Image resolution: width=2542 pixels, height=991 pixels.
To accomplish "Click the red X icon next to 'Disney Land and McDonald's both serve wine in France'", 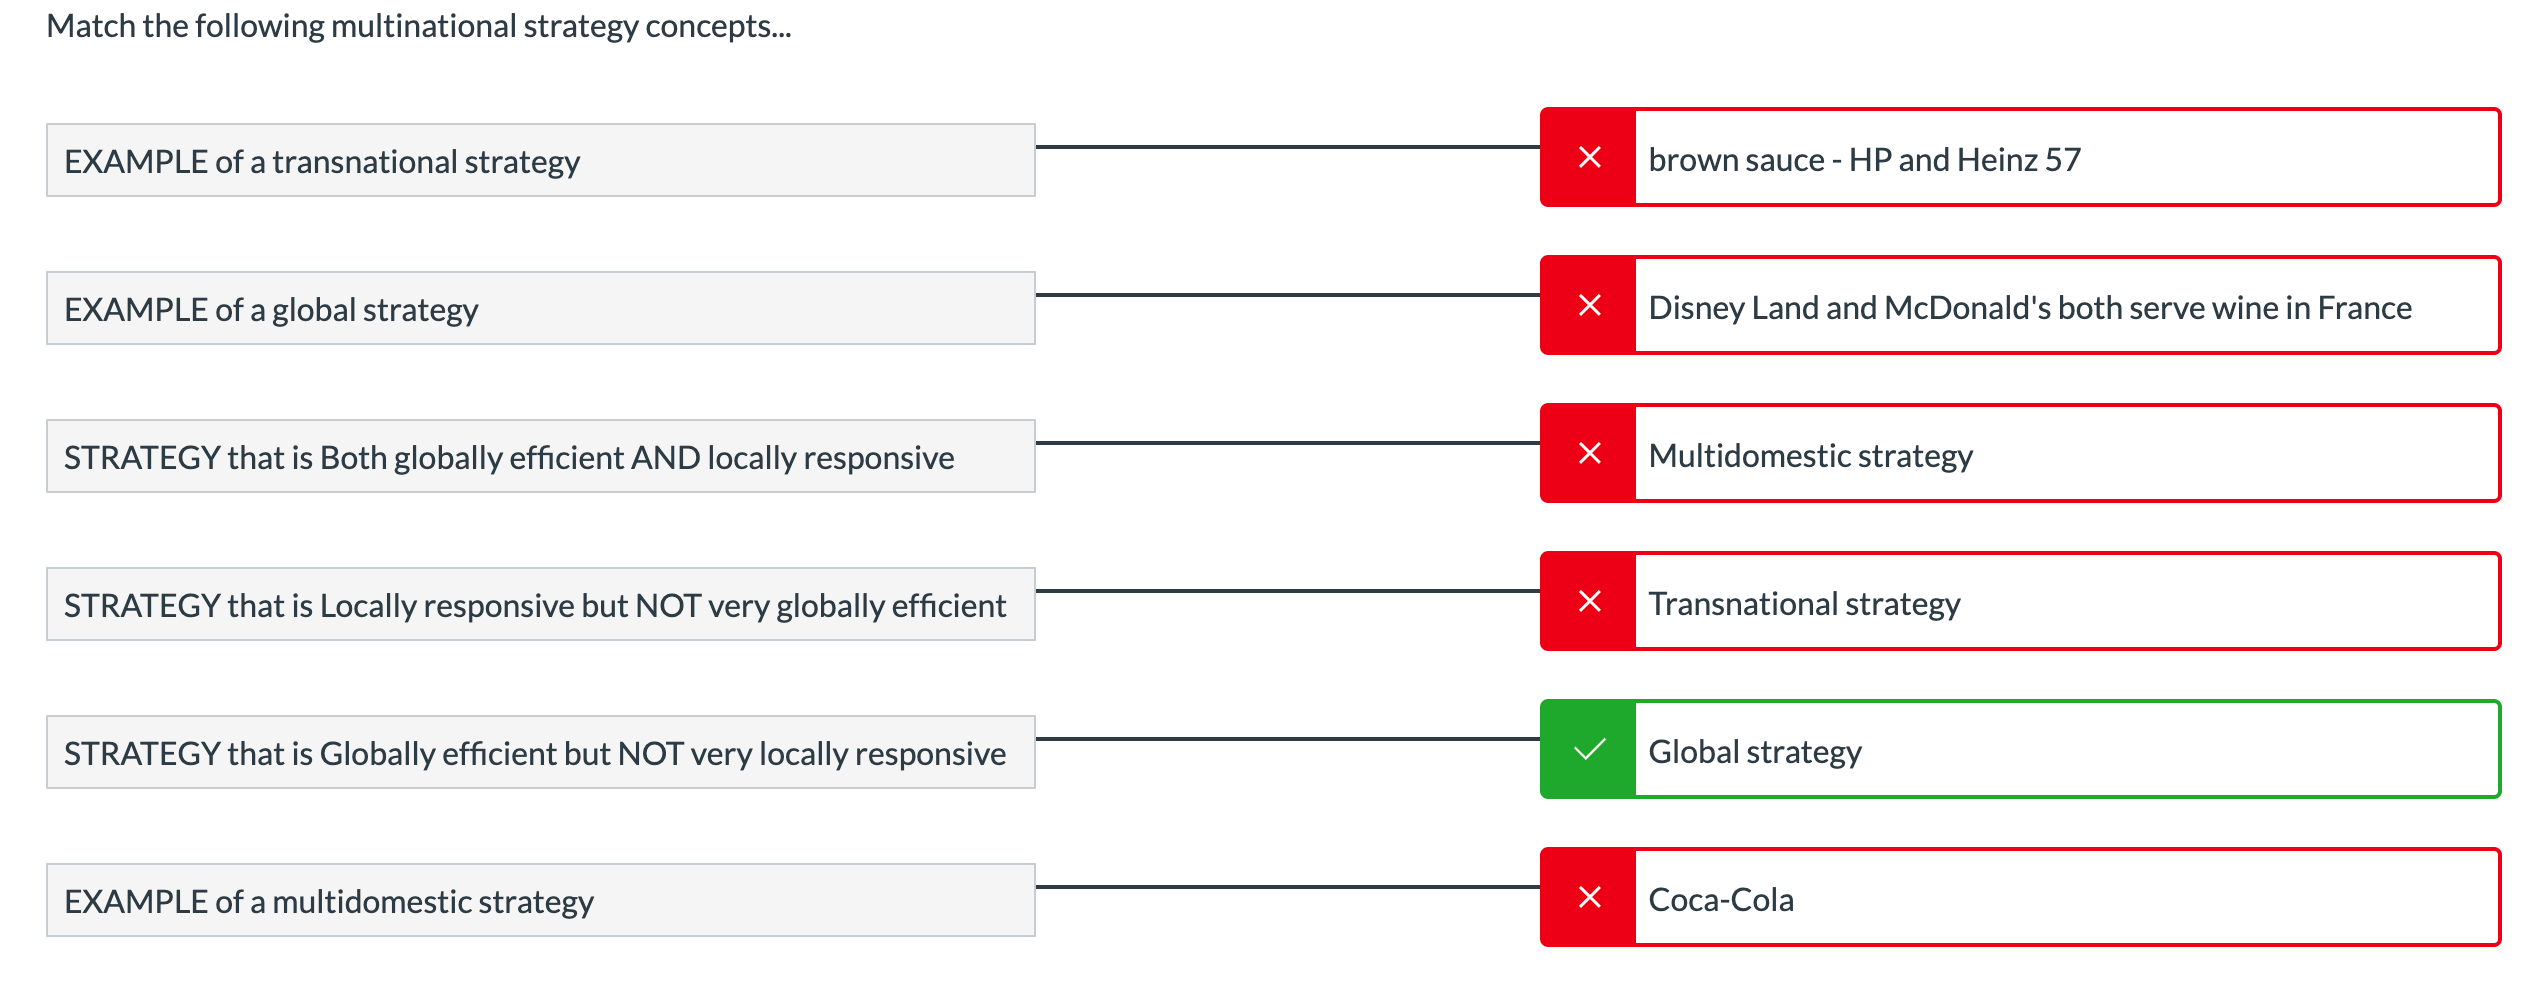I will pyautogui.click(x=1590, y=306).
